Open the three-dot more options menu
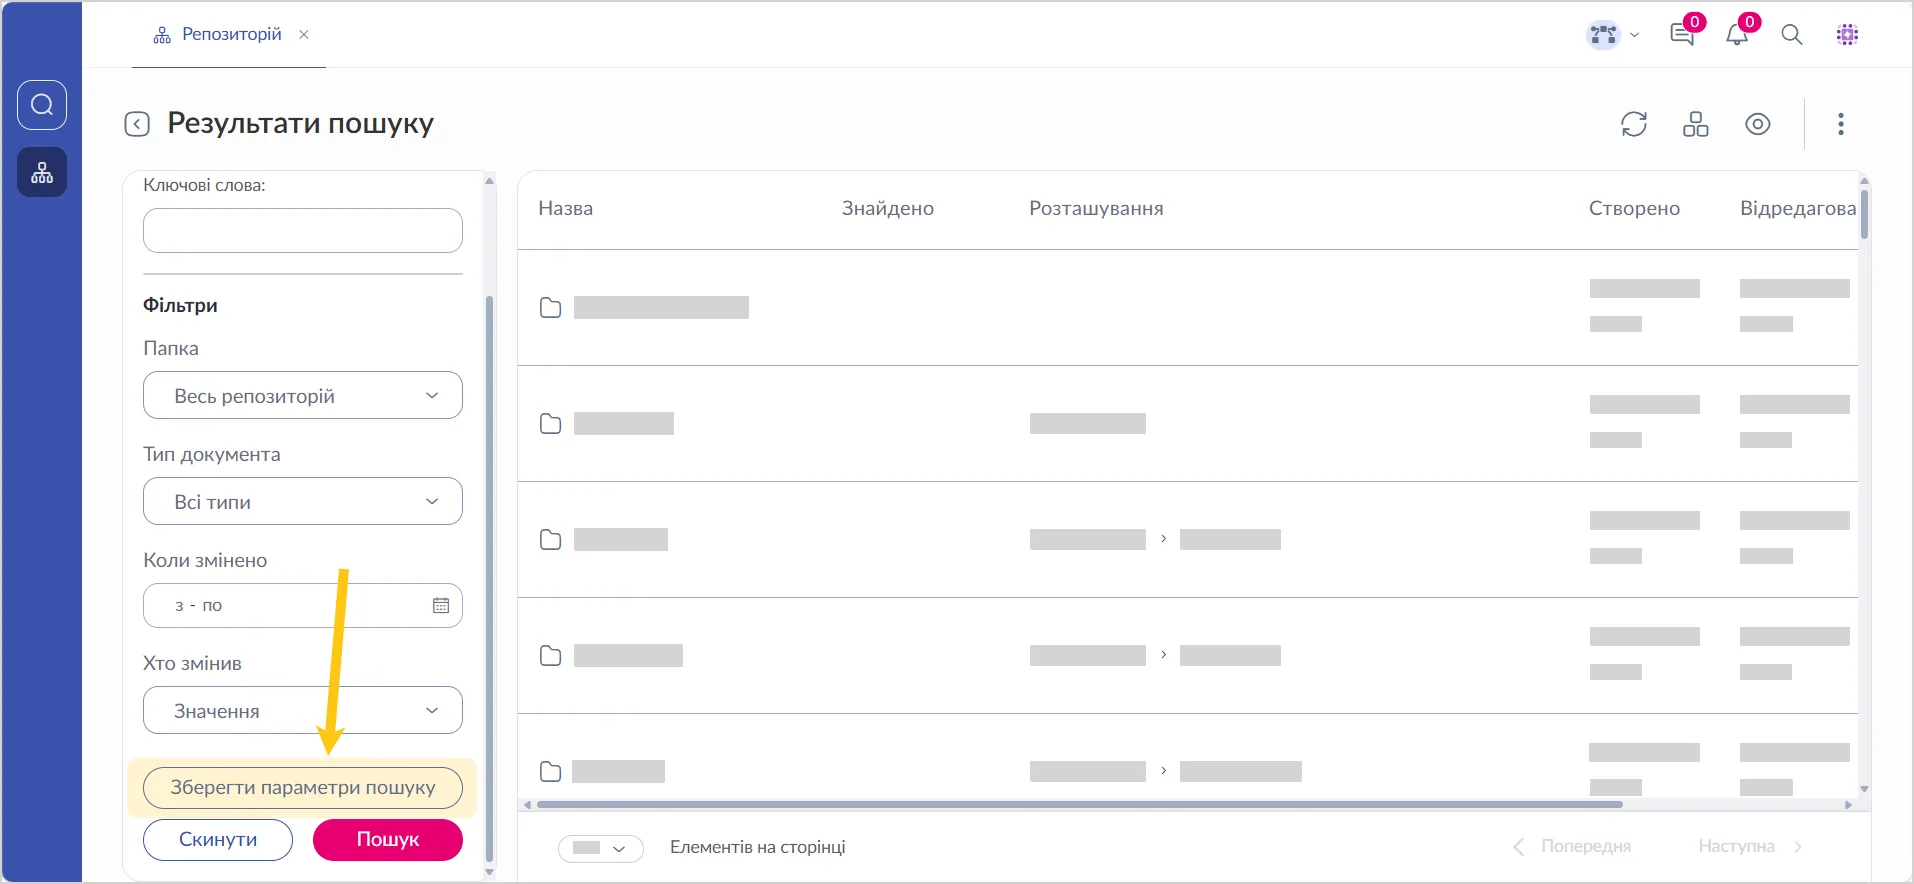Viewport: 1914px width, 884px height. 1840,124
